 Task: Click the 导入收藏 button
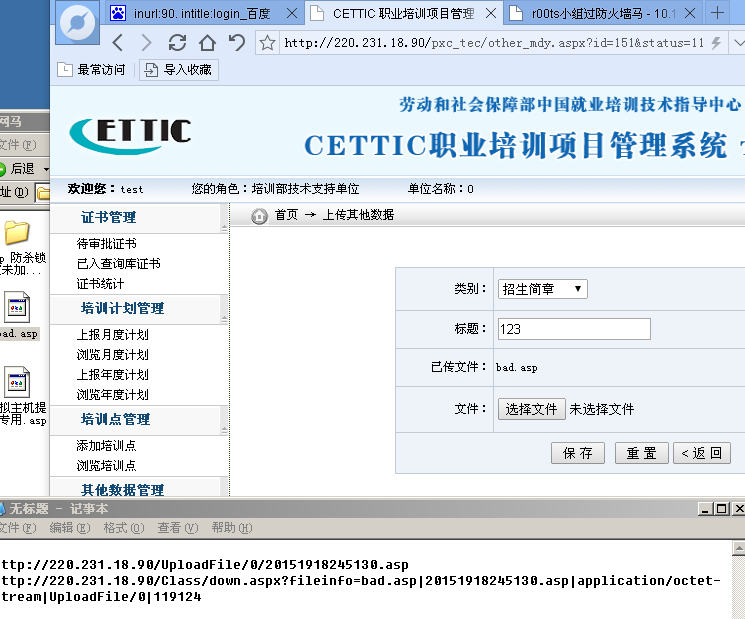pyautogui.click(x=179, y=70)
